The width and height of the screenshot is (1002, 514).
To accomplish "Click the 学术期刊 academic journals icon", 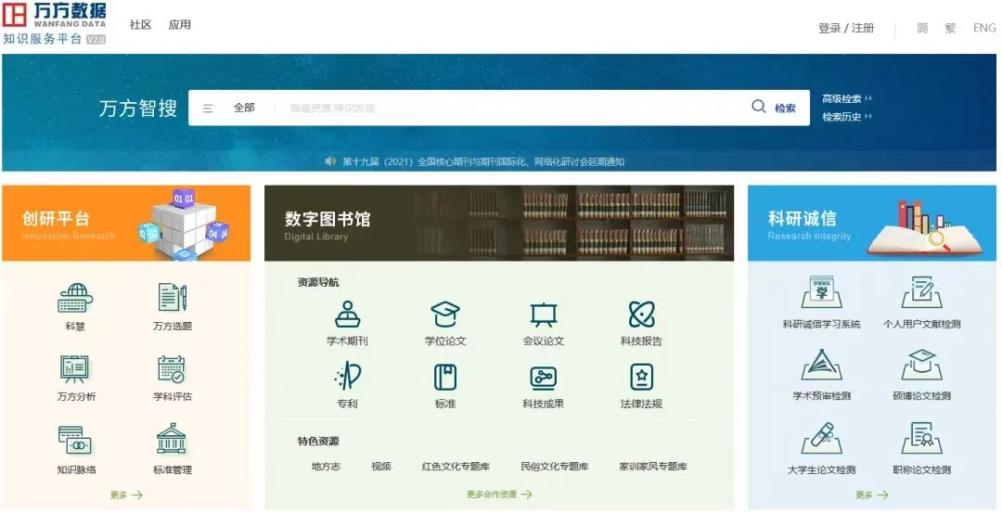I will (347, 314).
